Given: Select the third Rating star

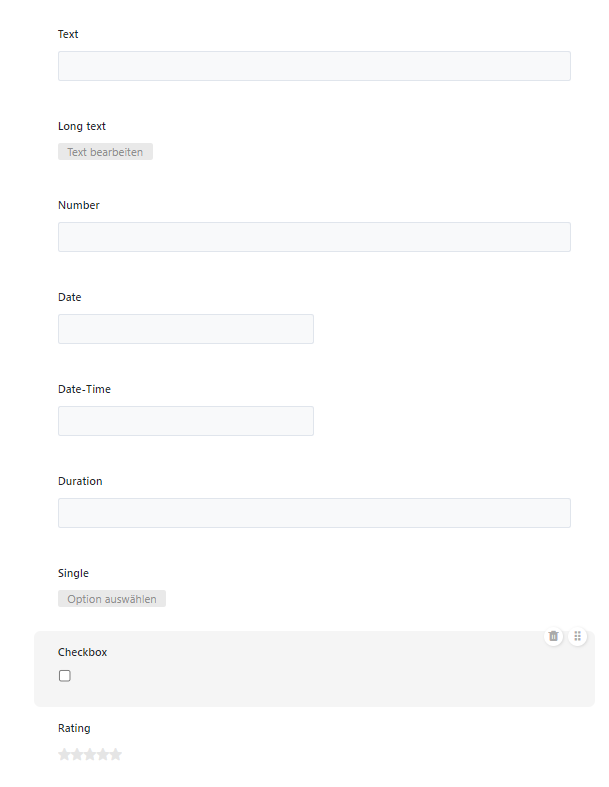Looking at the screenshot, I should pos(90,754).
